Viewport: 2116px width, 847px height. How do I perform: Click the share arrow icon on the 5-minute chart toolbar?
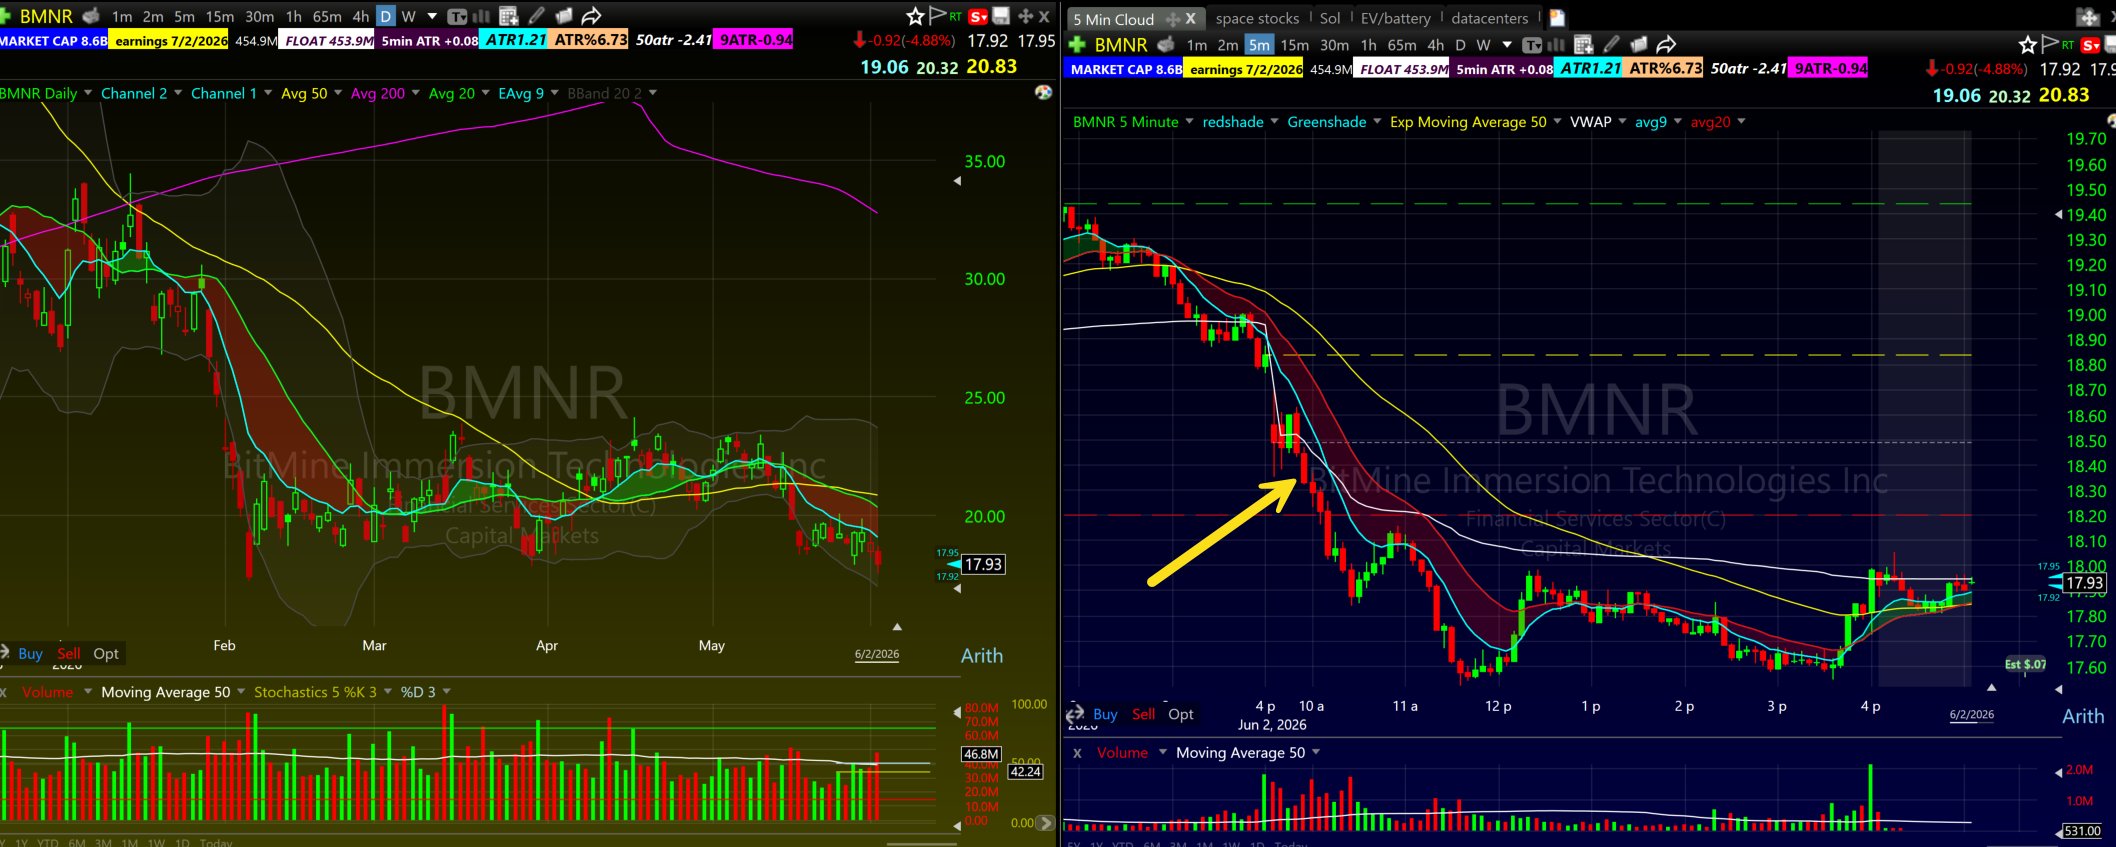(1666, 44)
